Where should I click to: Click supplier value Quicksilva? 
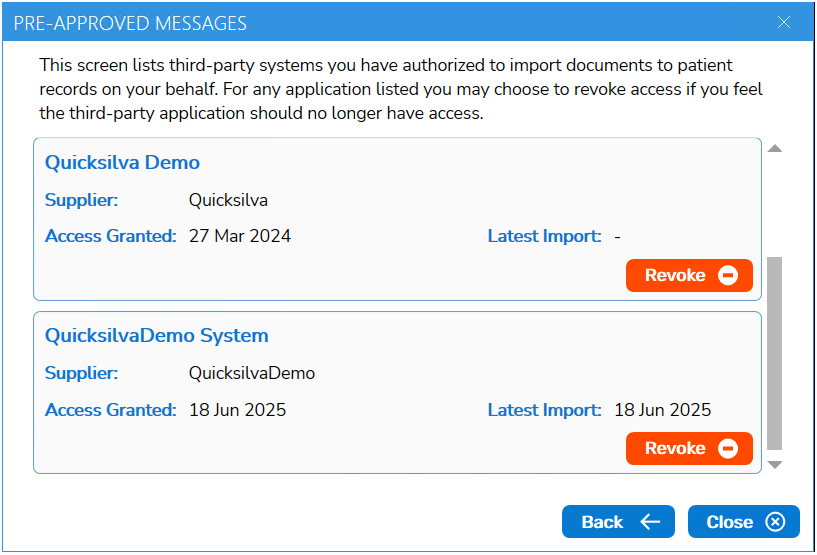coord(228,200)
